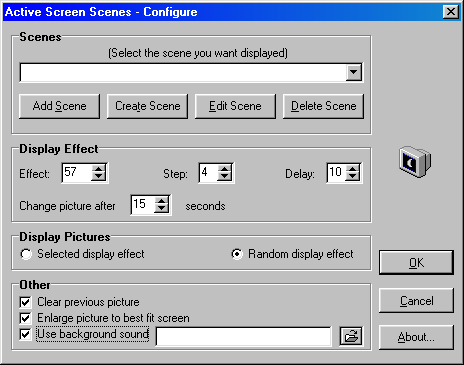Image resolution: width=464 pixels, height=365 pixels.
Task: Select Random display effect radio button
Action: tap(237, 254)
